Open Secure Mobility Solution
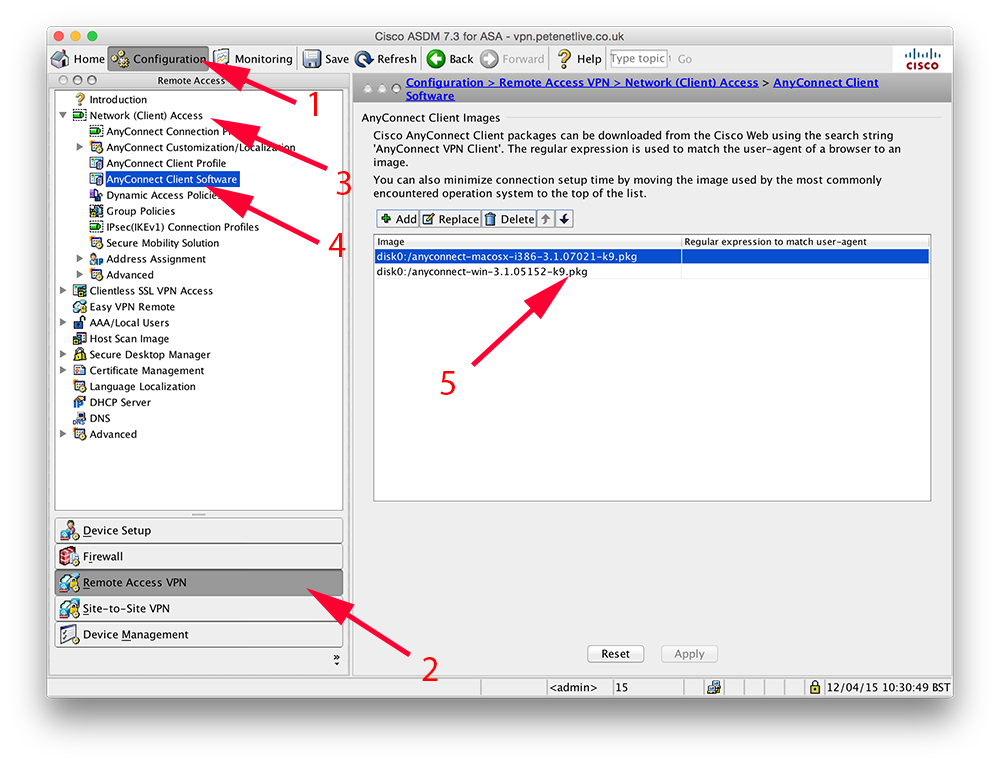Viewport: 1000px width, 765px height. click(163, 243)
